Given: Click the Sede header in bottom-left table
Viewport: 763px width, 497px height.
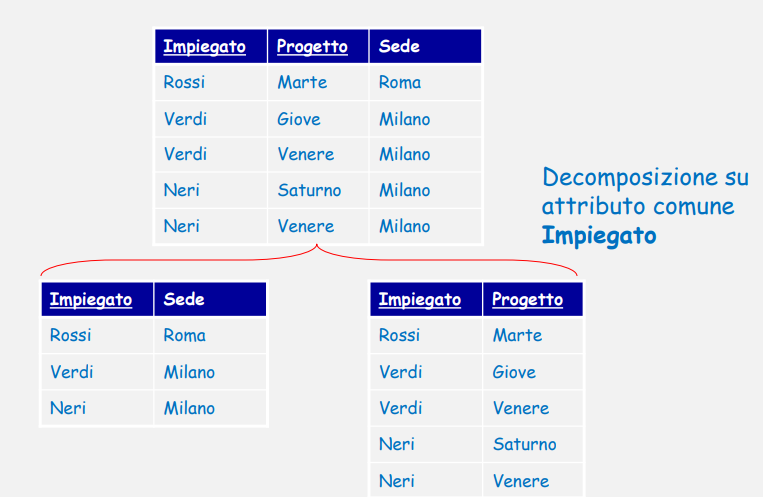Looking at the screenshot, I should tap(210, 299).
